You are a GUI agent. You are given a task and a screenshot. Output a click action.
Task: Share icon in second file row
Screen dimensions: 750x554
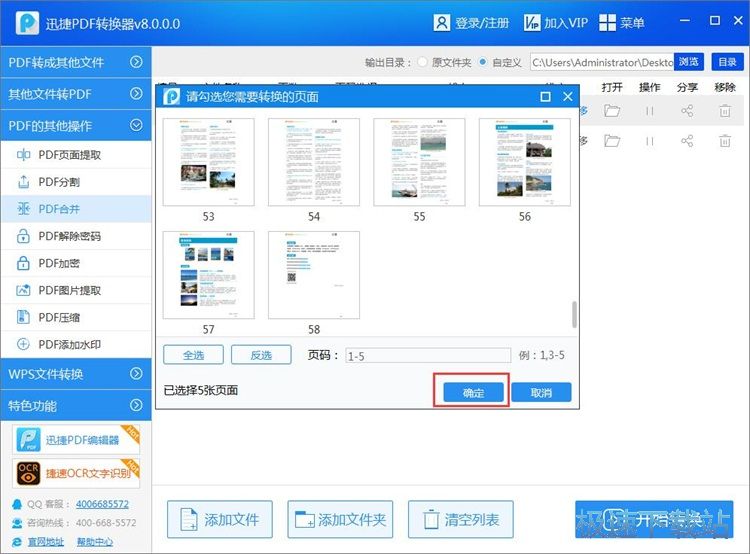coord(687,141)
